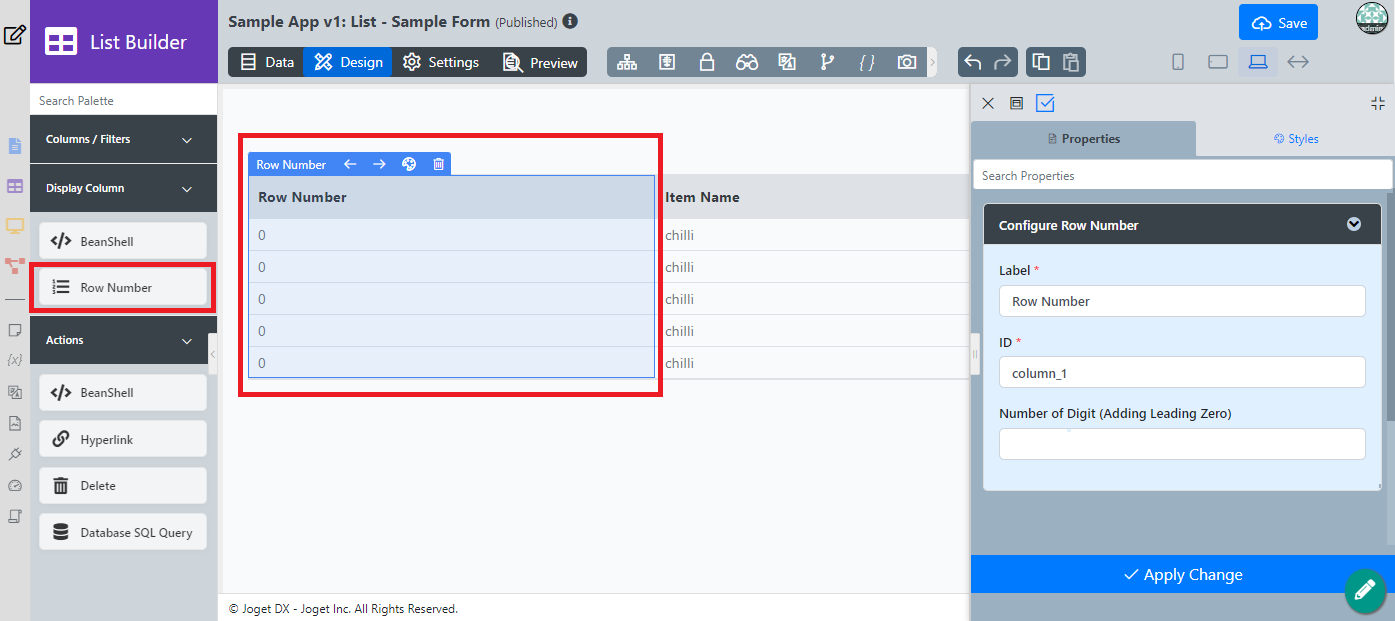Switch to tablet preview view
The image size is (1395, 621).
click(1217, 62)
